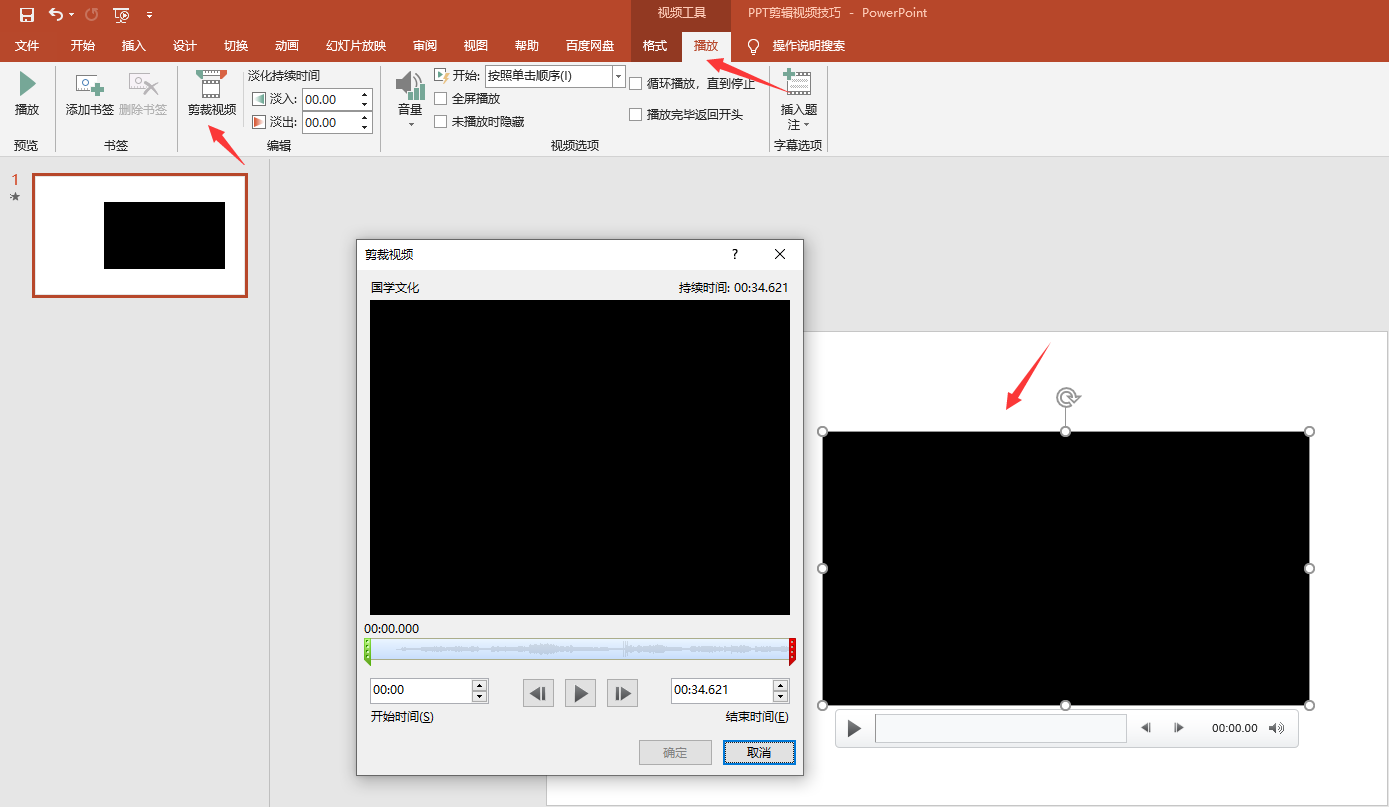Play the video on the slide

coord(854,728)
